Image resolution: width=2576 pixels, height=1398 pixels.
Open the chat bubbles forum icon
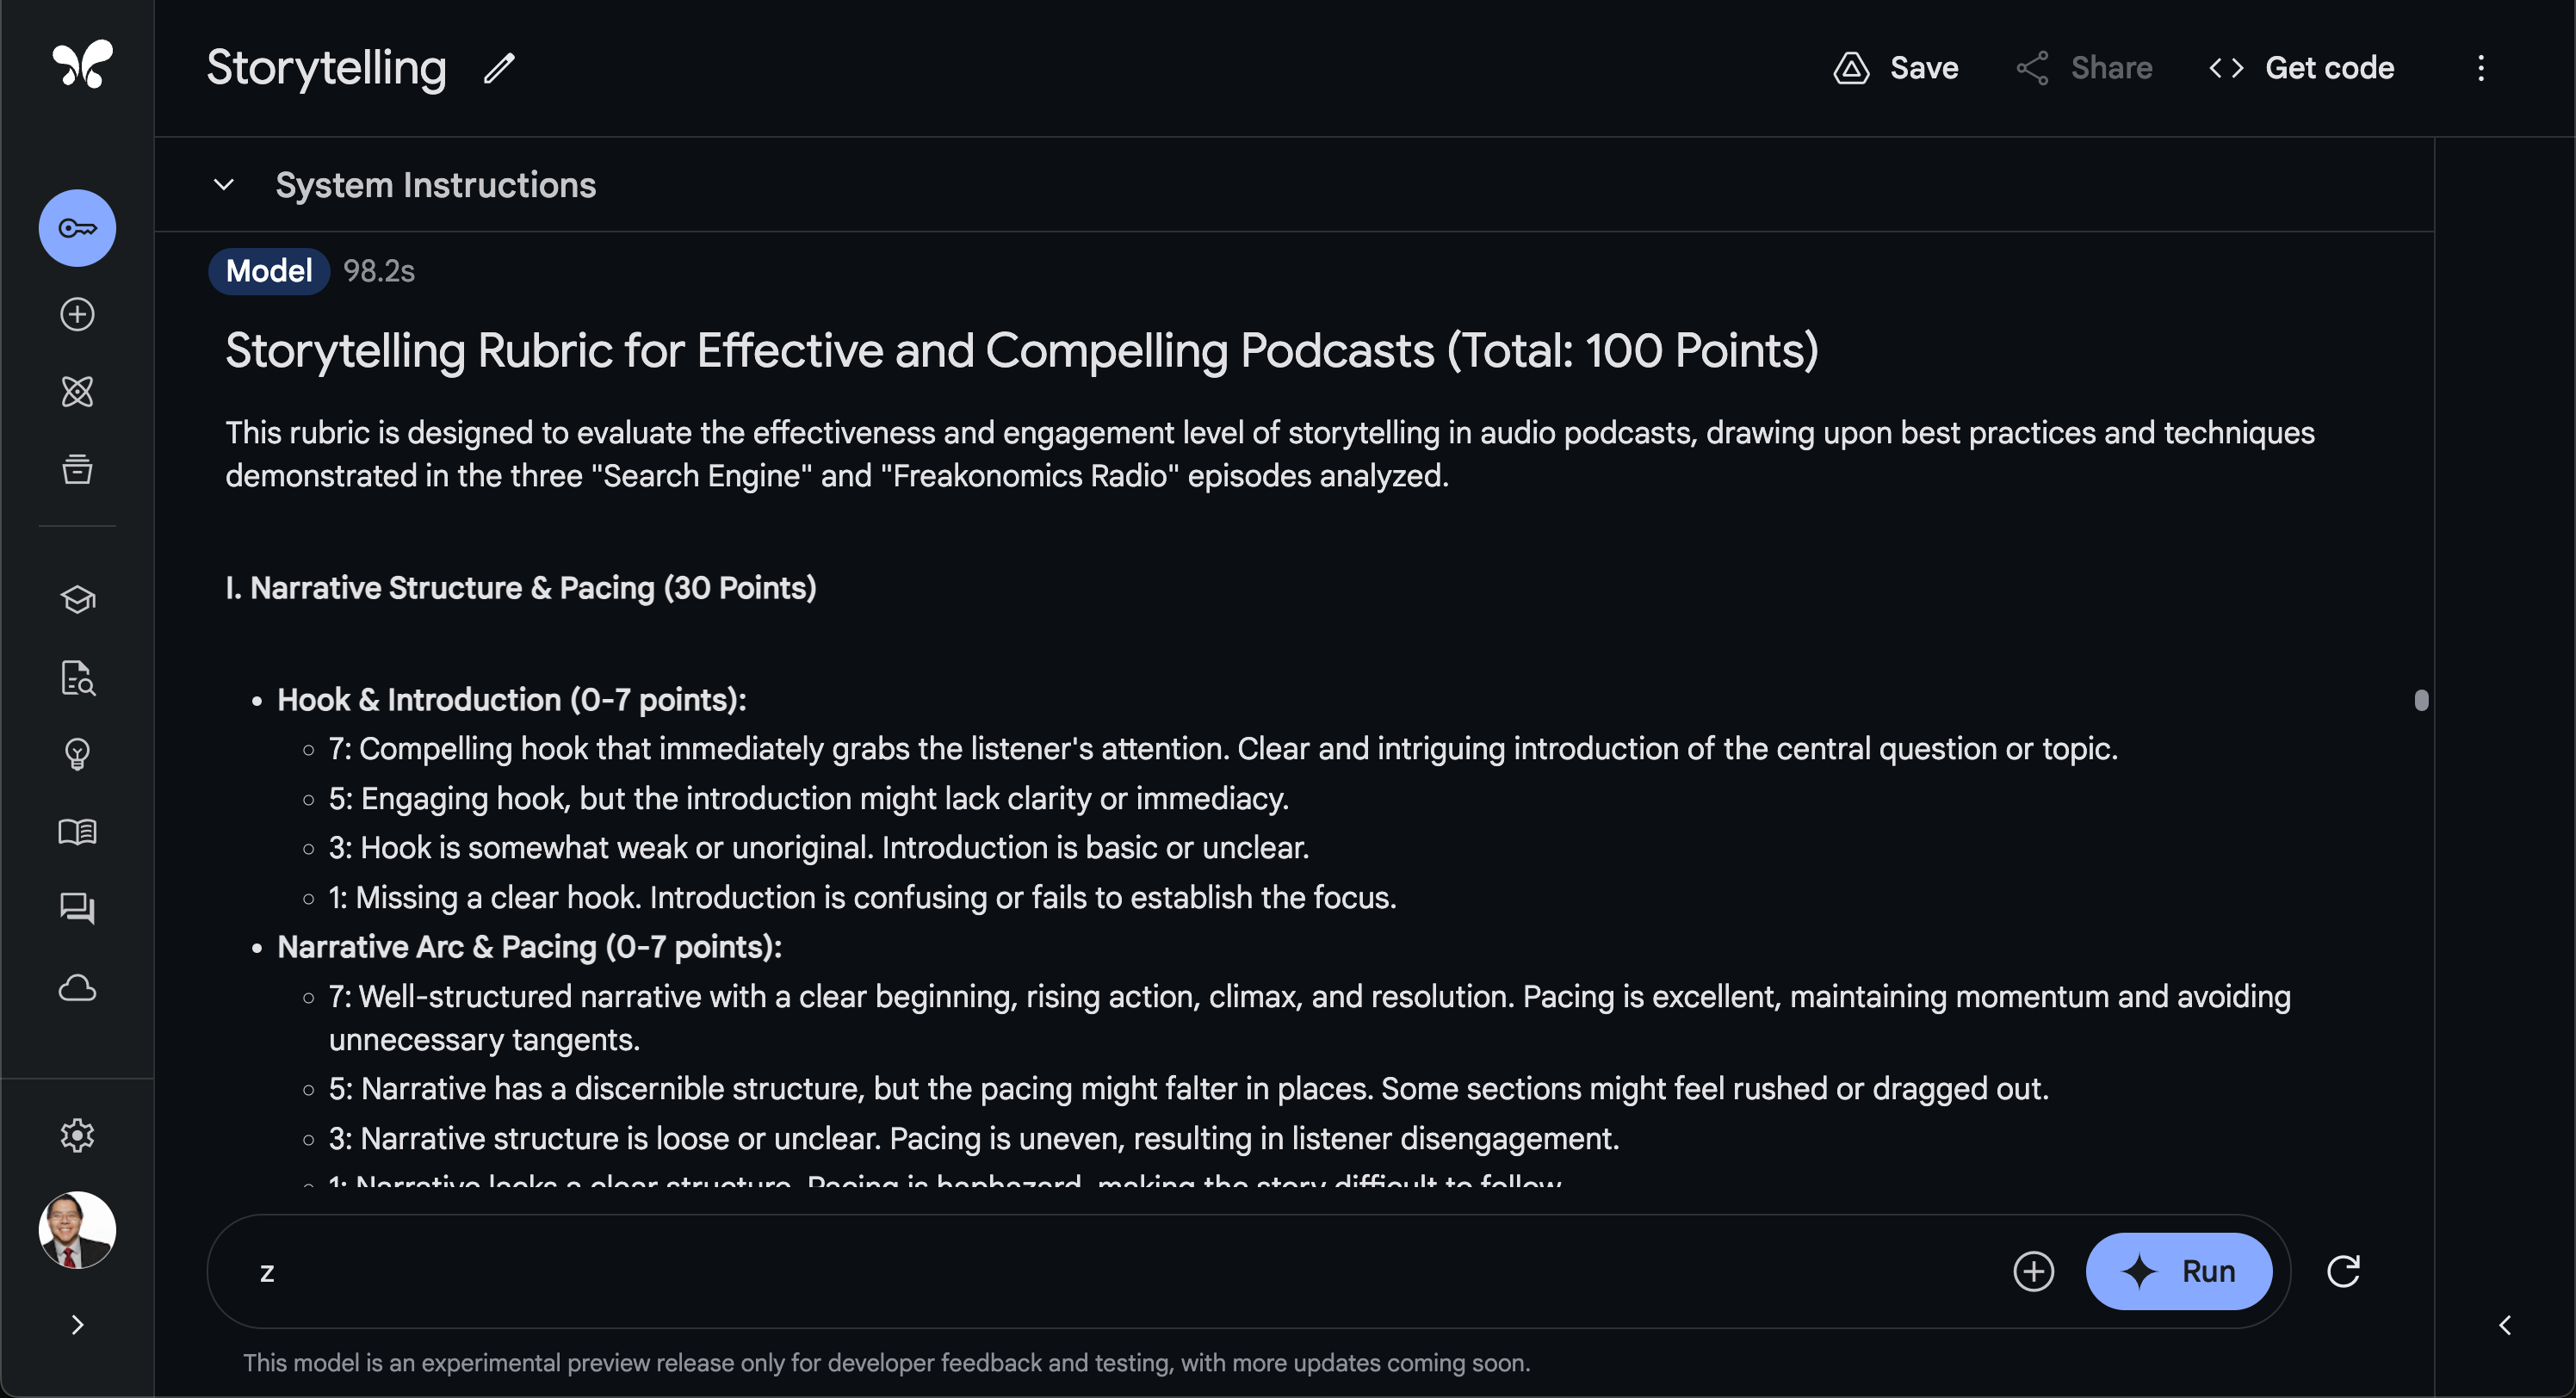coord(77,908)
